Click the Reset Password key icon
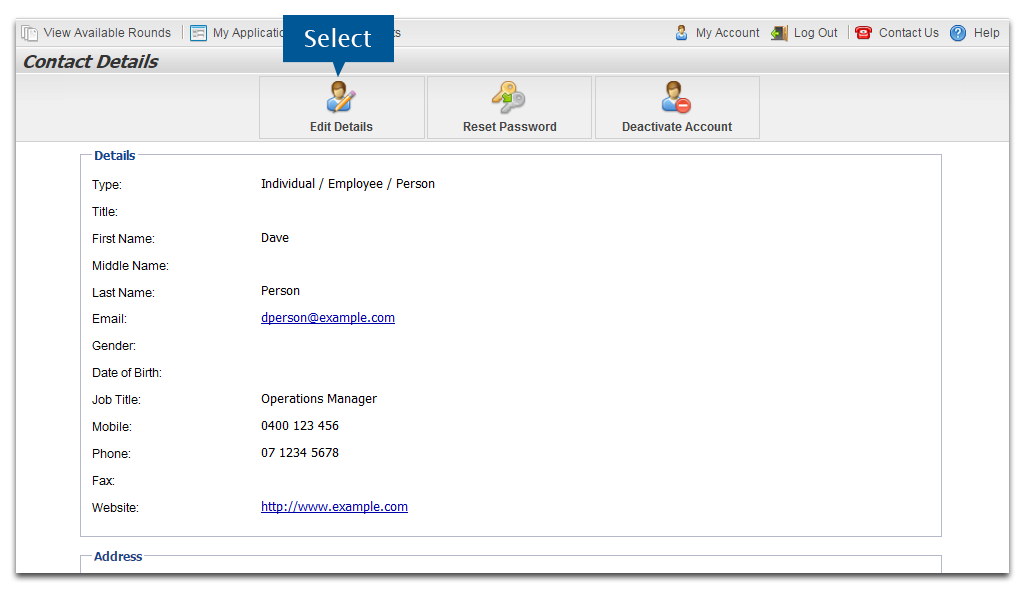Screen dimensions: 1024x594 click(x=509, y=97)
